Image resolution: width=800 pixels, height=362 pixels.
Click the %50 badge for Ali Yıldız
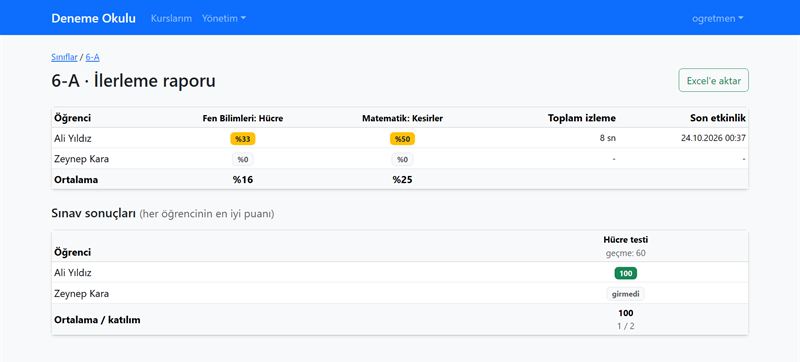click(x=403, y=139)
